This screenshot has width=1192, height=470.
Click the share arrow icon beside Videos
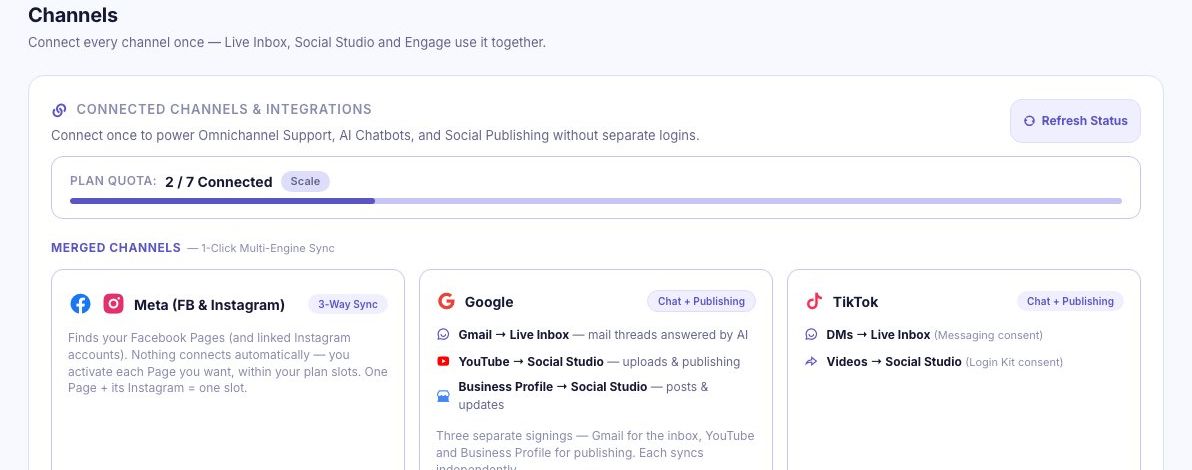pos(811,361)
